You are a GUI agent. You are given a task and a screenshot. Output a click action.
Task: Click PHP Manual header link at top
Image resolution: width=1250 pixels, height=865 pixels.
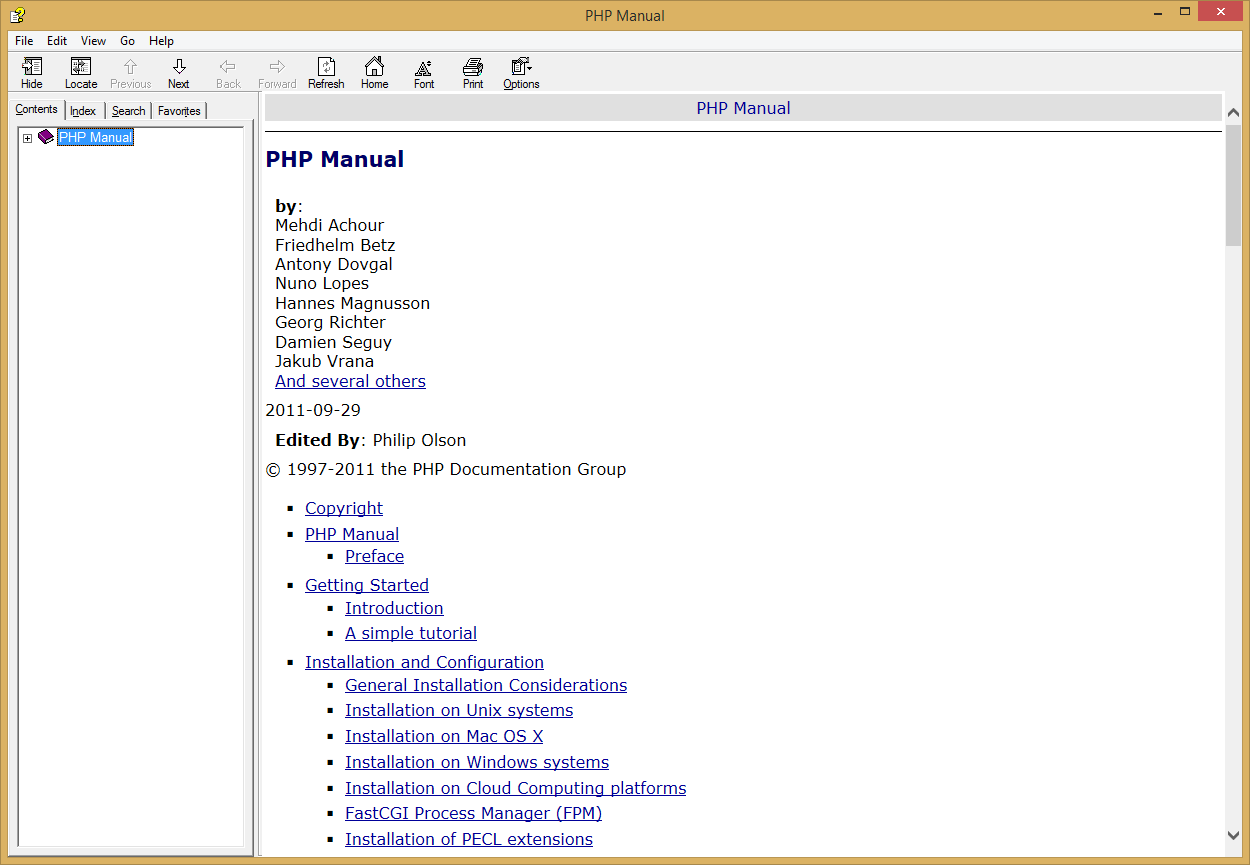(743, 108)
